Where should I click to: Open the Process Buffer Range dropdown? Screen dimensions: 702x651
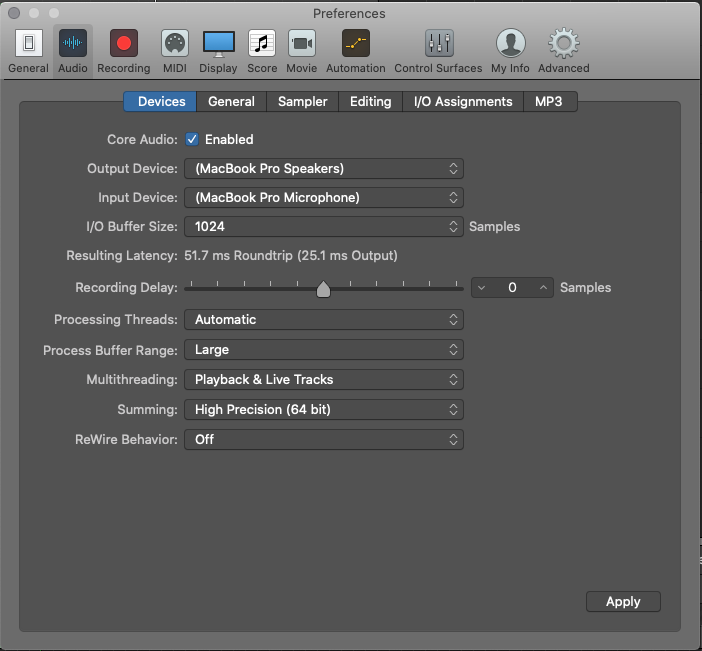(x=324, y=350)
